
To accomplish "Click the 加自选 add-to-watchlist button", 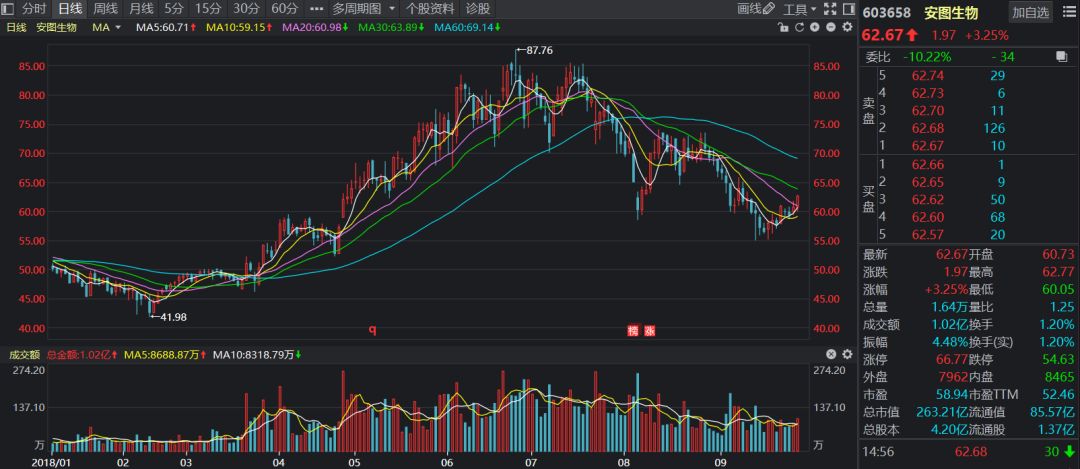I will click(x=1030, y=12).
